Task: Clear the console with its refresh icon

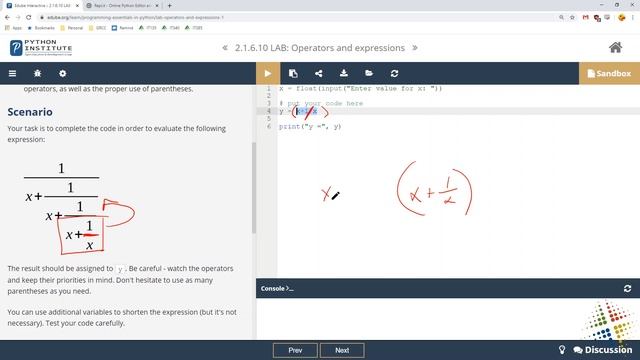Action: [627, 289]
